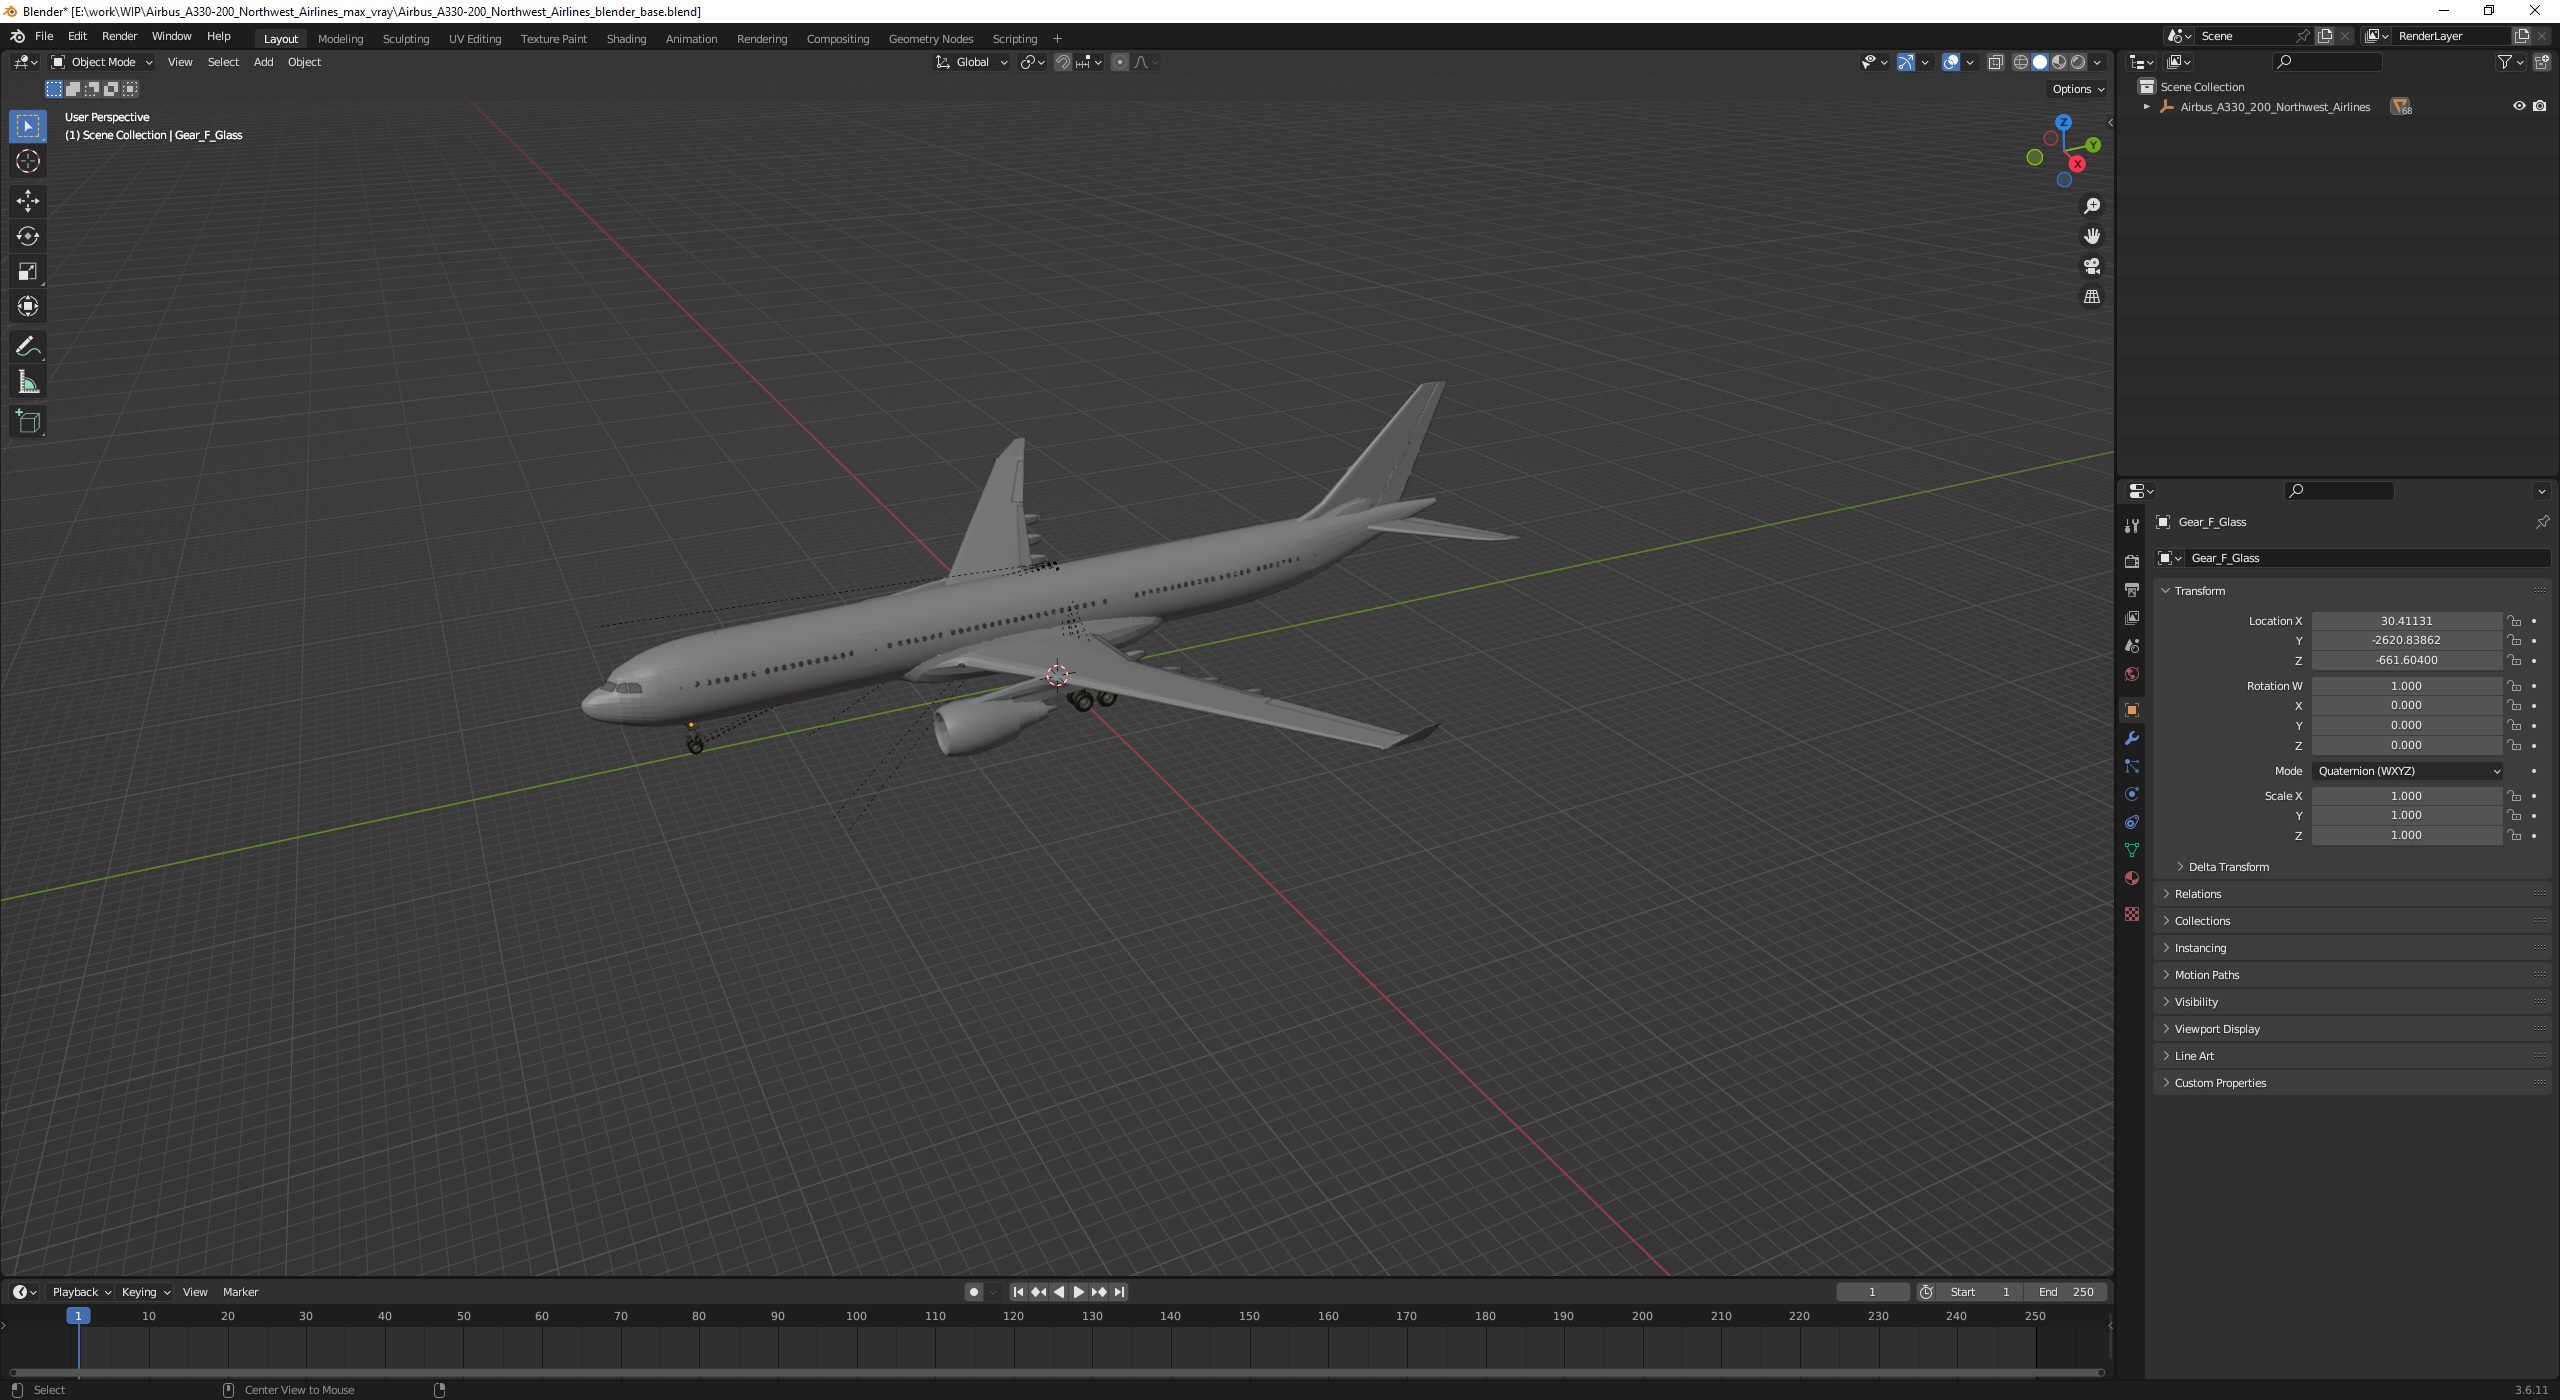Open the Add menu in viewport
Screen dimensions: 2560x1400
[263, 62]
